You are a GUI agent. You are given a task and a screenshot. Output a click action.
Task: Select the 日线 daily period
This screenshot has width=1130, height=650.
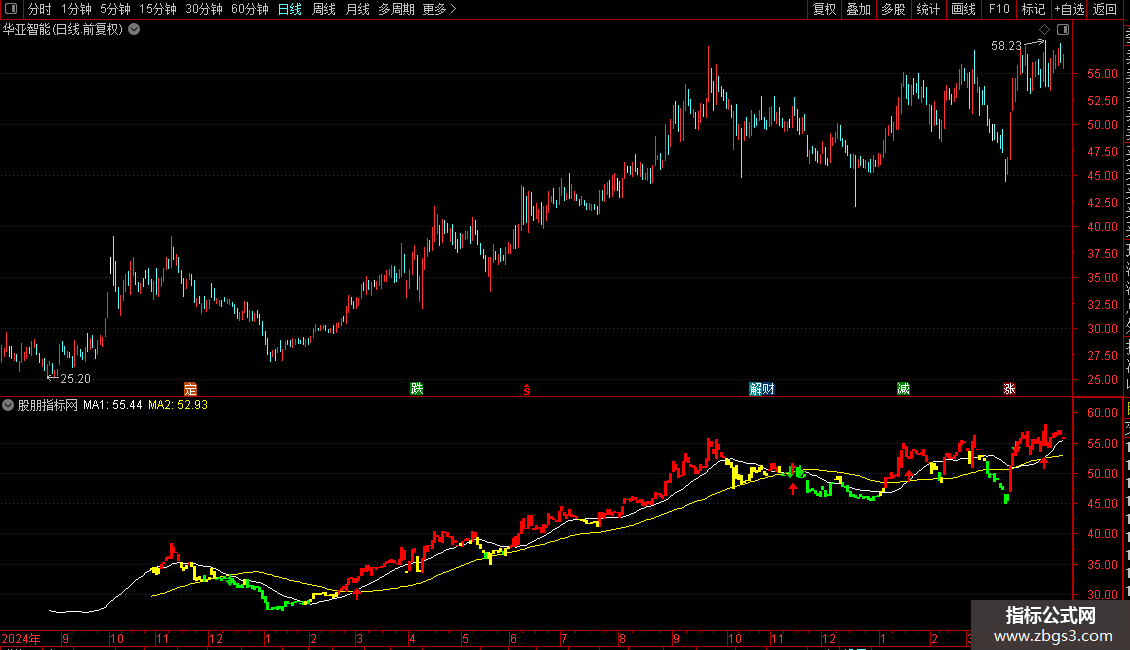click(x=290, y=9)
